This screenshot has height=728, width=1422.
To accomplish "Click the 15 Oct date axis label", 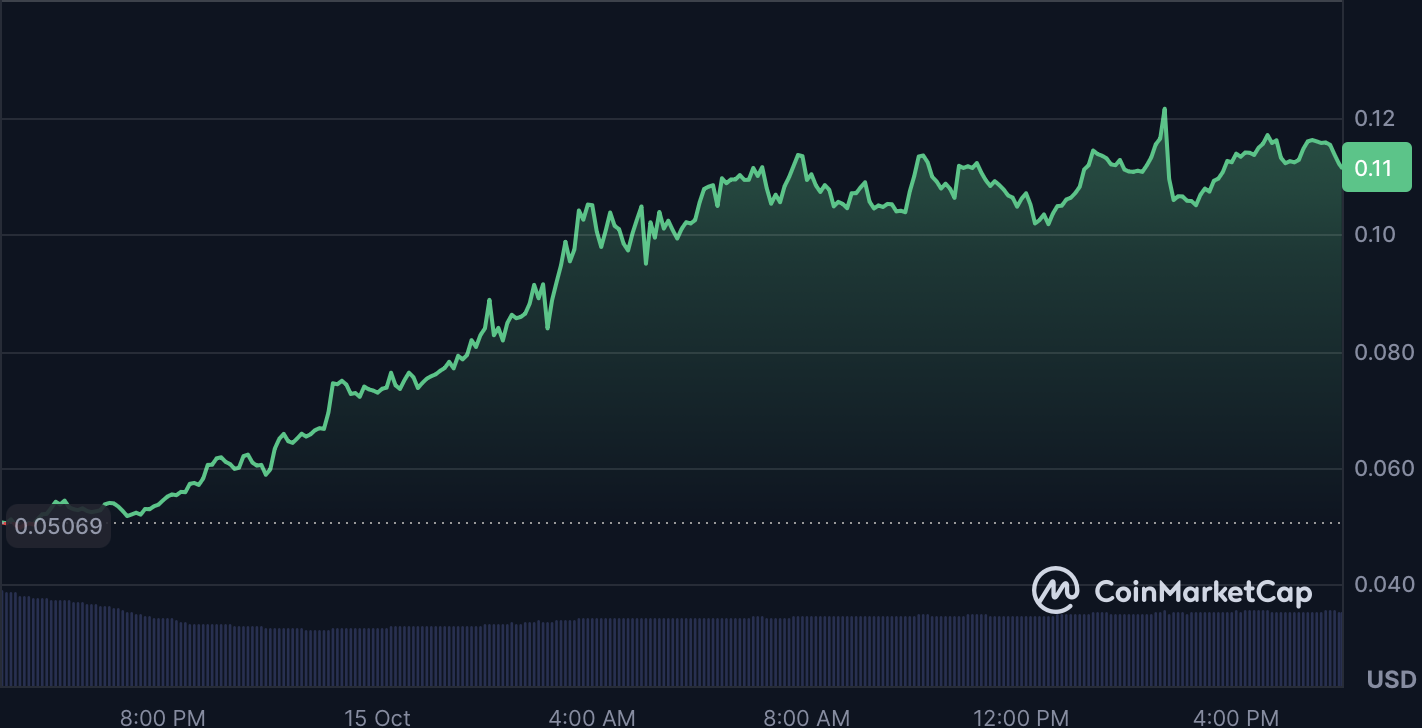I will pos(377,717).
